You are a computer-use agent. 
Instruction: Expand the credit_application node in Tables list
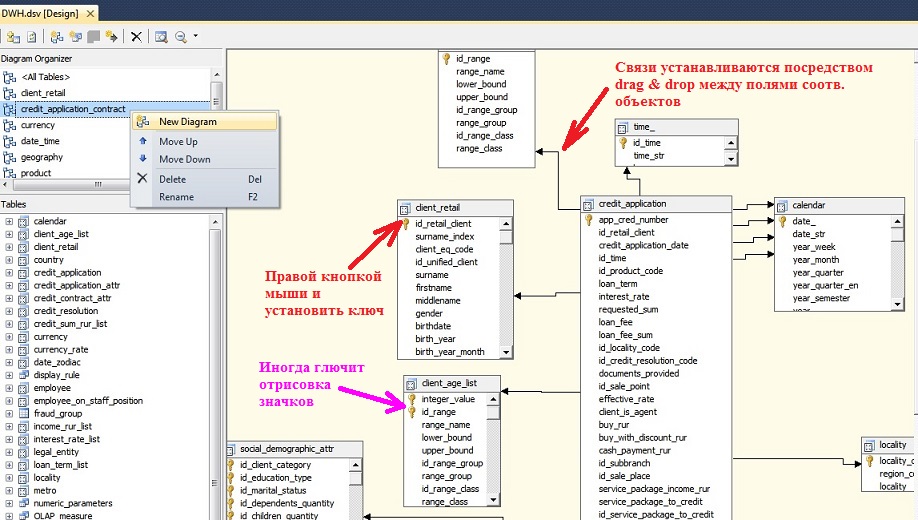click(9, 273)
